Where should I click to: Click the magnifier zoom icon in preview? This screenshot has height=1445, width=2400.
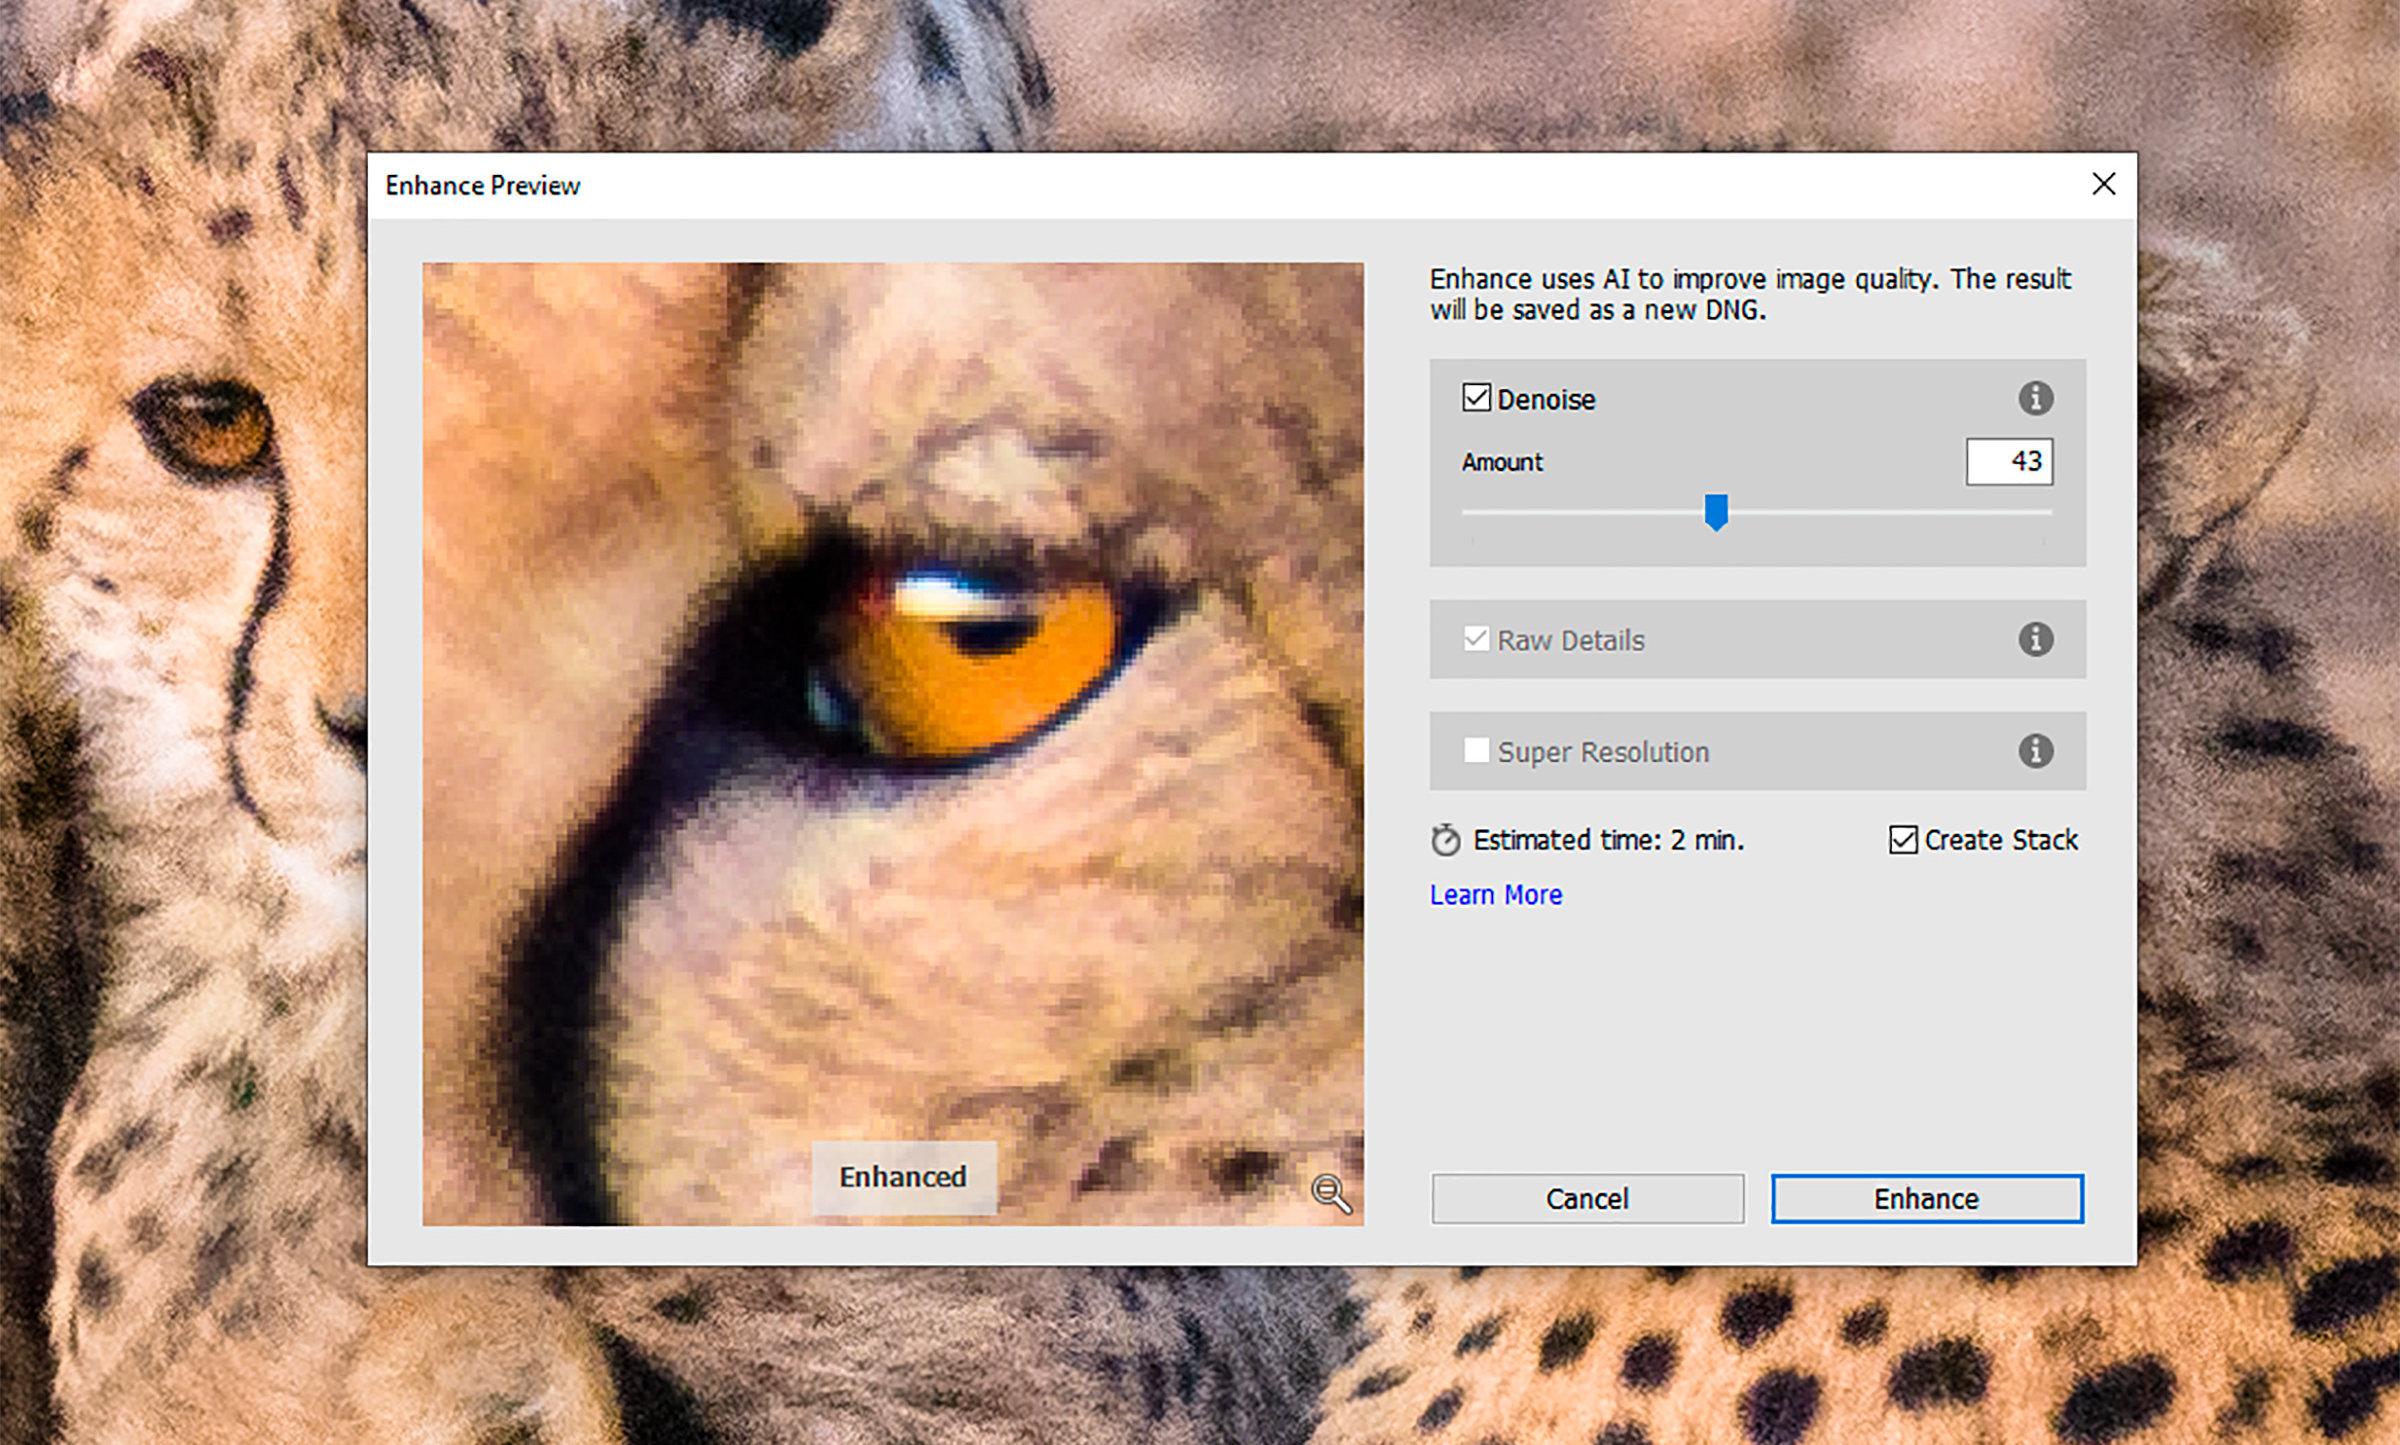coord(1330,1192)
